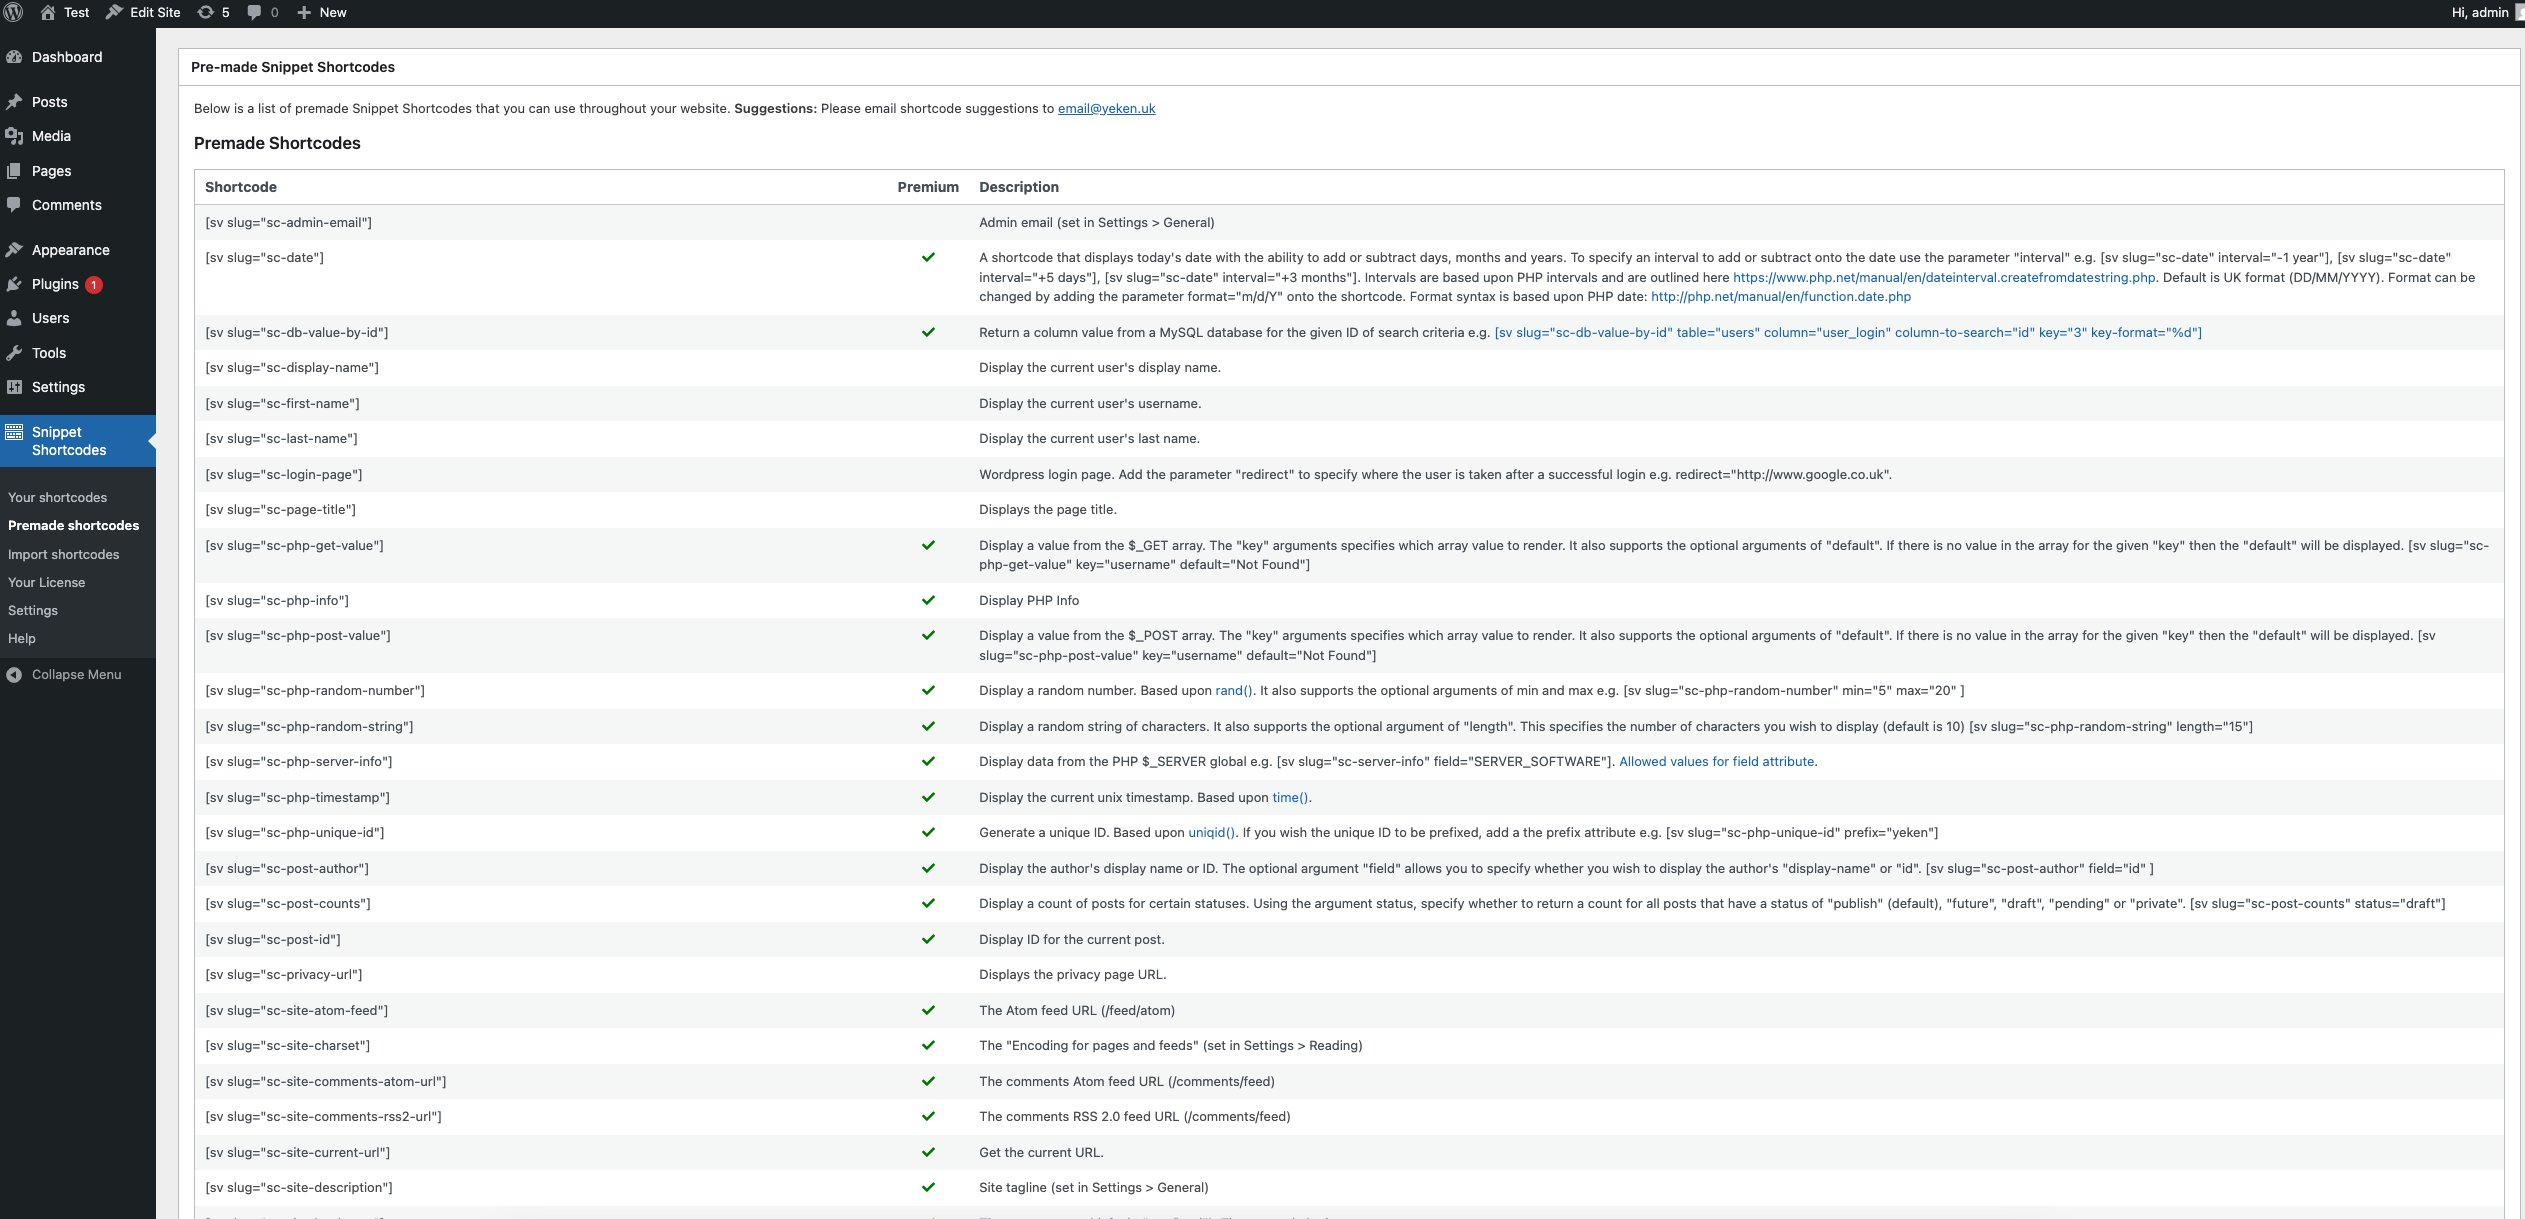Select the [sv slug="sc-site-description"] shortcode text
Image resolution: width=2525 pixels, height=1219 pixels.
tap(299, 1187)
